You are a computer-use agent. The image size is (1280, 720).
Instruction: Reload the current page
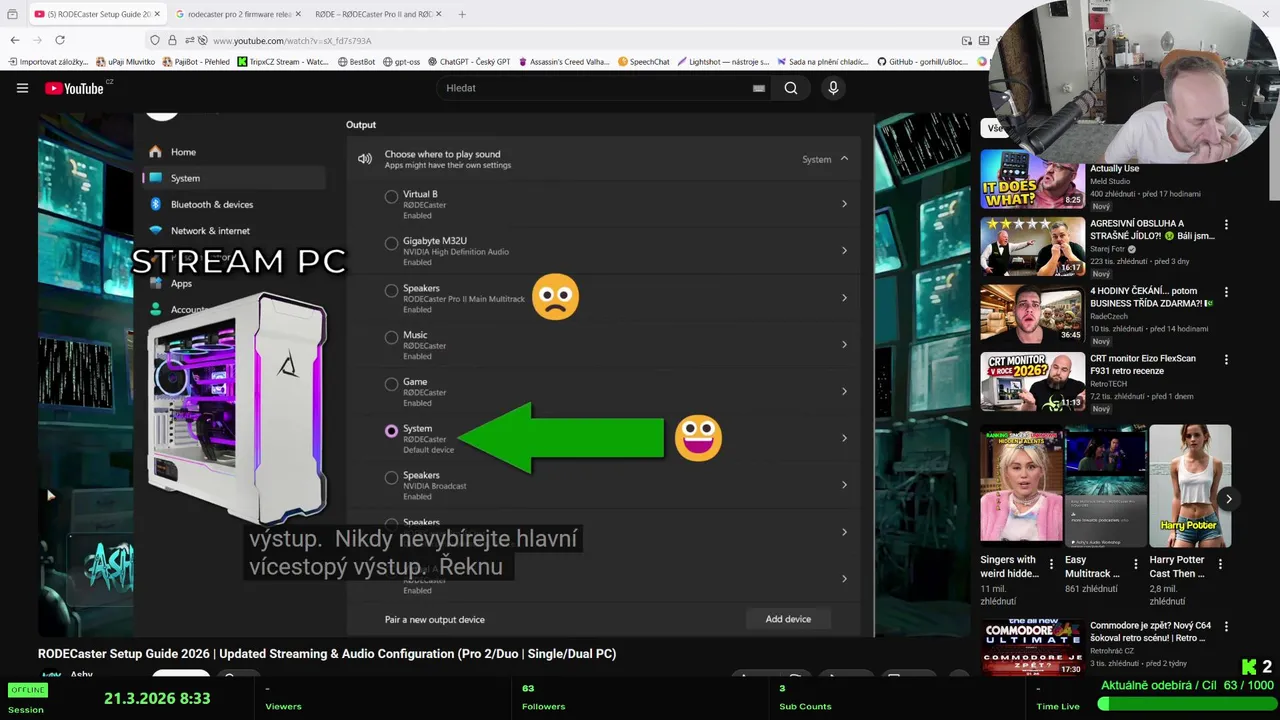point(60,40)
